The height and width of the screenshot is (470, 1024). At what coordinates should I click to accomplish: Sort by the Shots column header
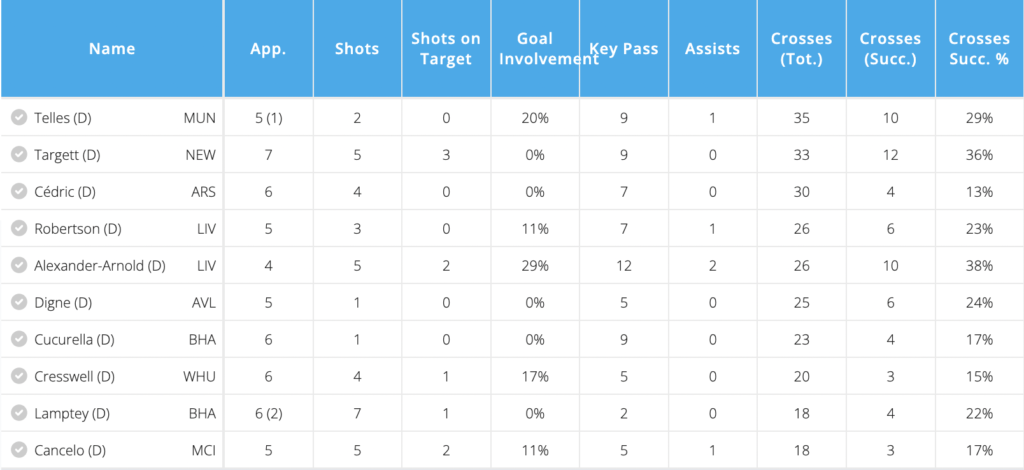coord(357,48)
